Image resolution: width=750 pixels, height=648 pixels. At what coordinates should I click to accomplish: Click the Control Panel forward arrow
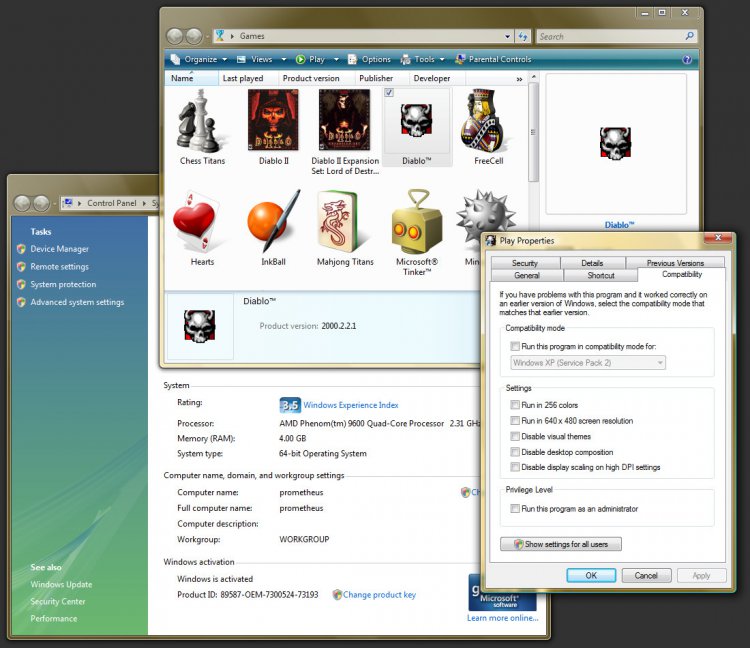[41, 203]
